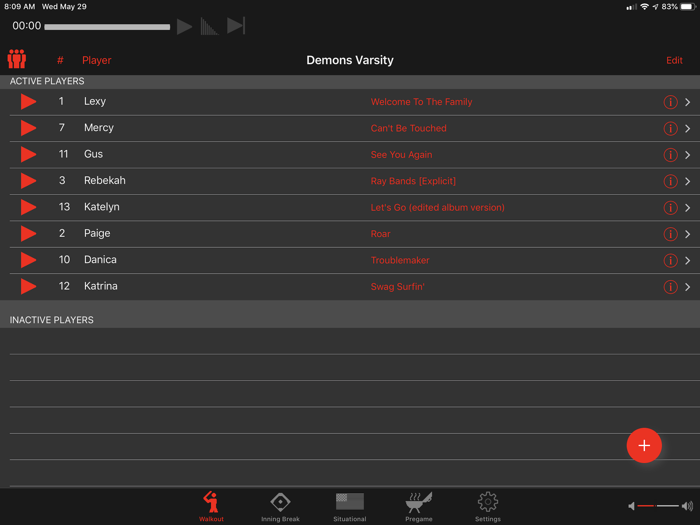Play Katrina's walkout song
The image size is (700, 525).
28,286
